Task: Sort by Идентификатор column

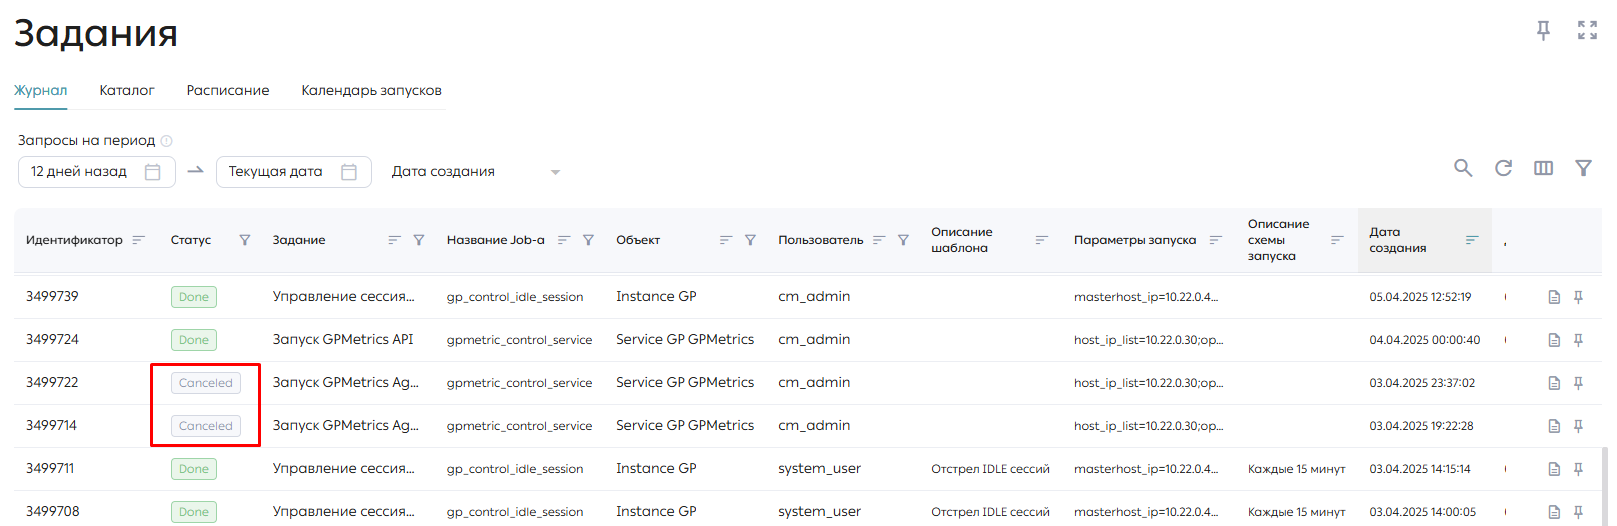Action: pyautogui.click(x=139, y=240)
